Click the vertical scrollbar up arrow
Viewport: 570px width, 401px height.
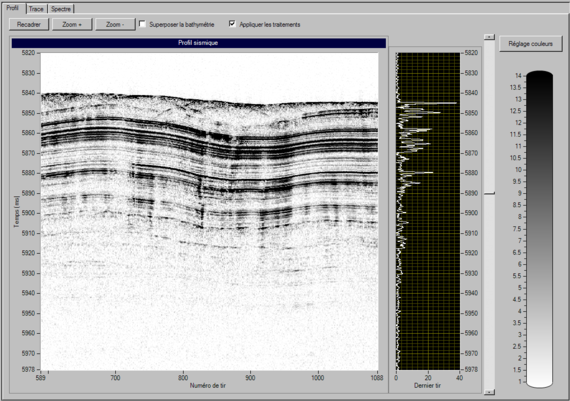pos(489,37)
